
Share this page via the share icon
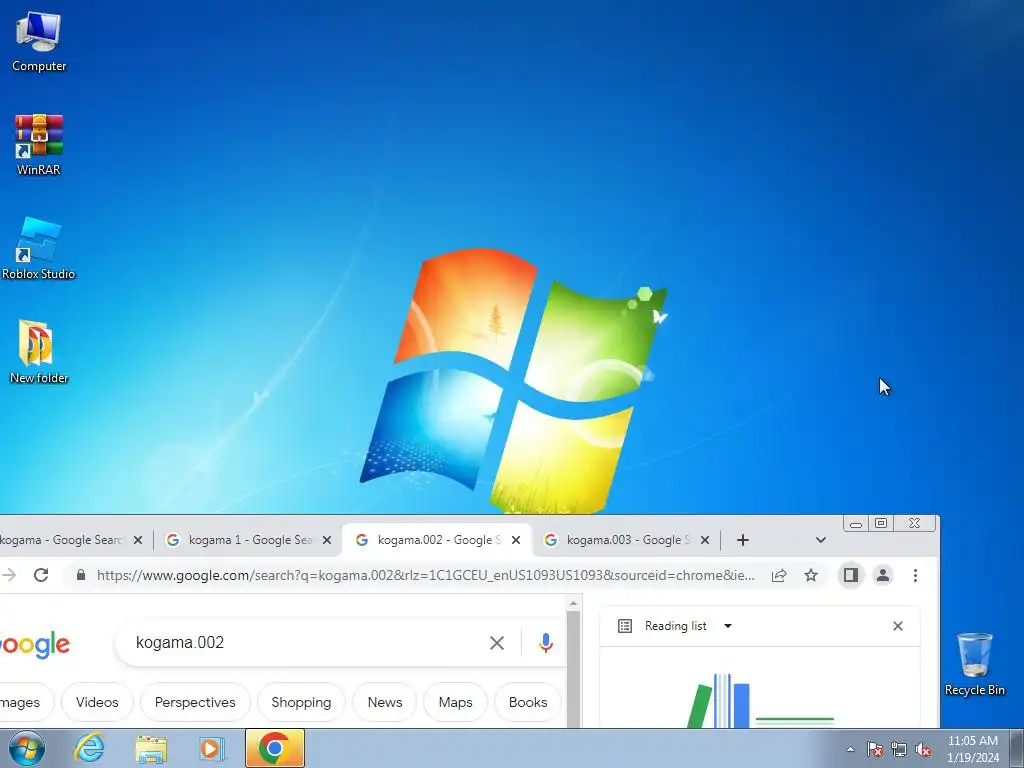click(778, 575)
